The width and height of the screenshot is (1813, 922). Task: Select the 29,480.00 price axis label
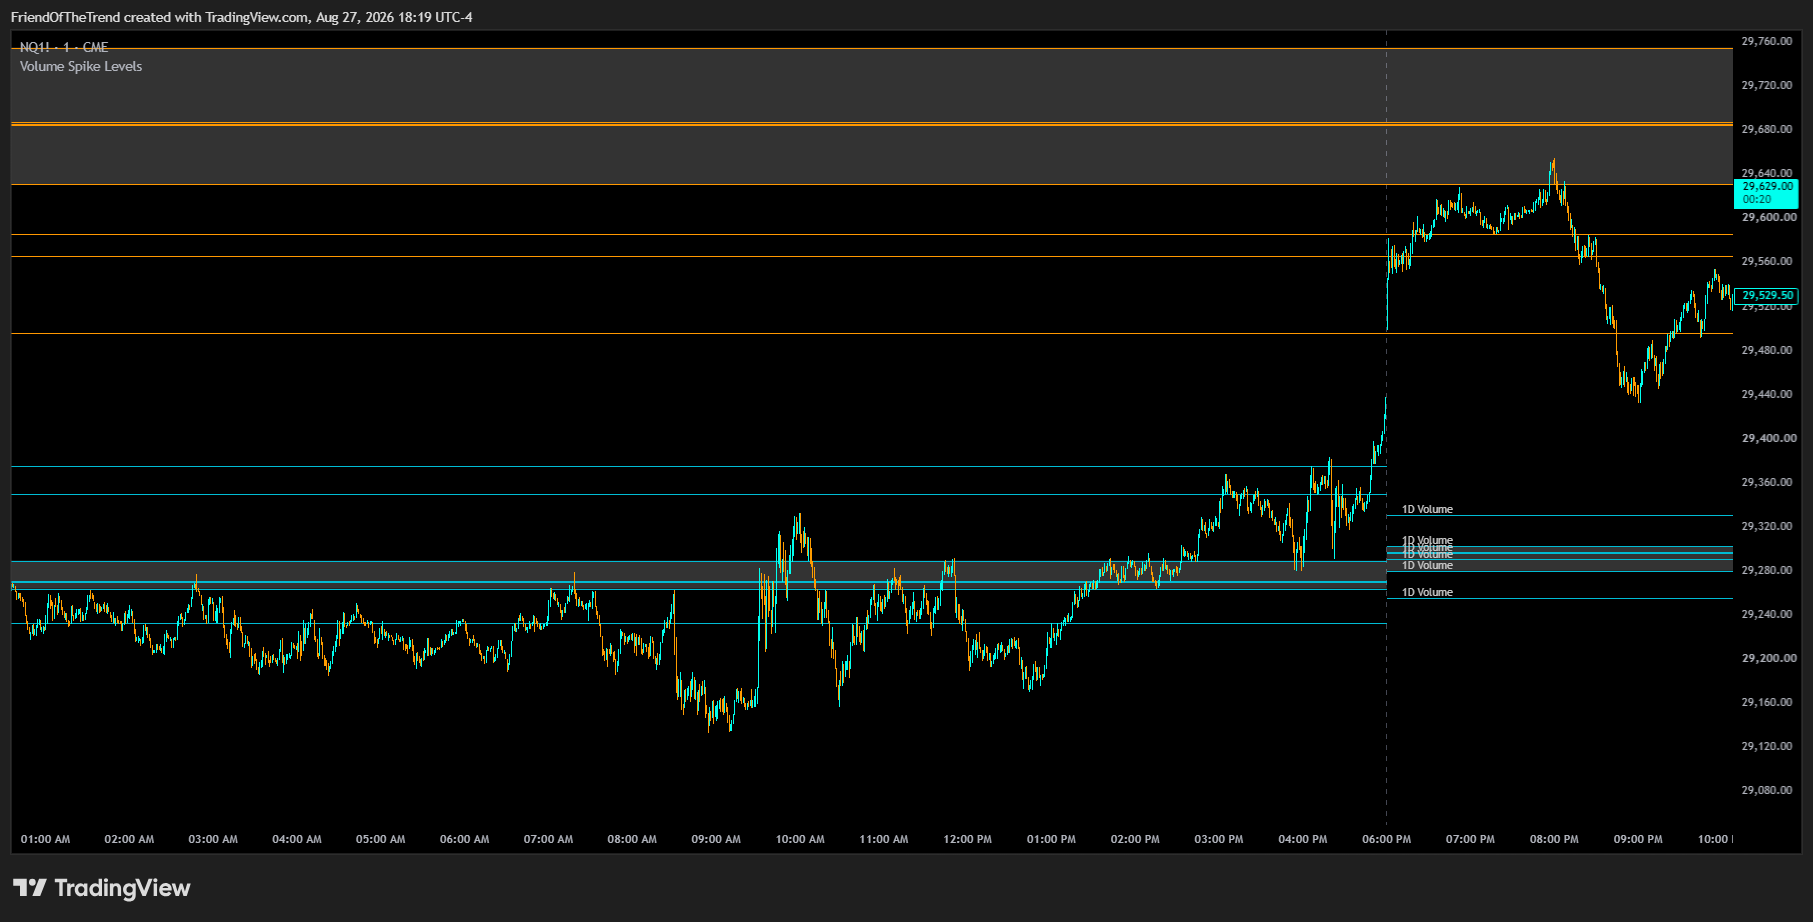pyautogui.click(x=1767, y=350)
